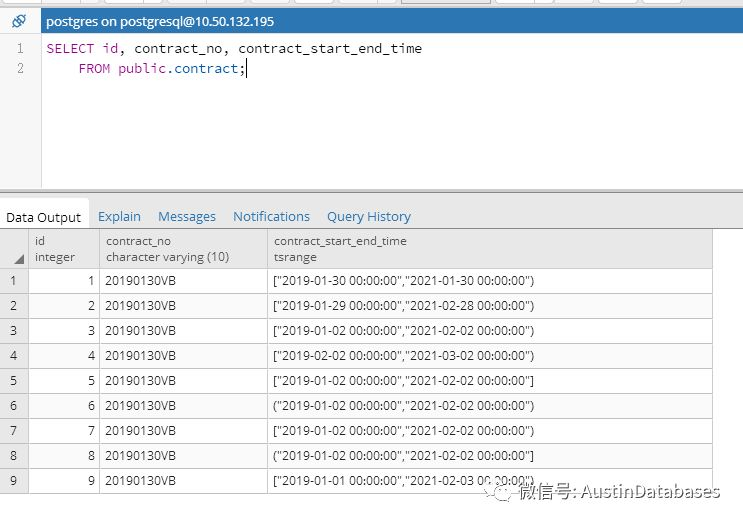Click the range cell starting 2019-01-01

490,481
